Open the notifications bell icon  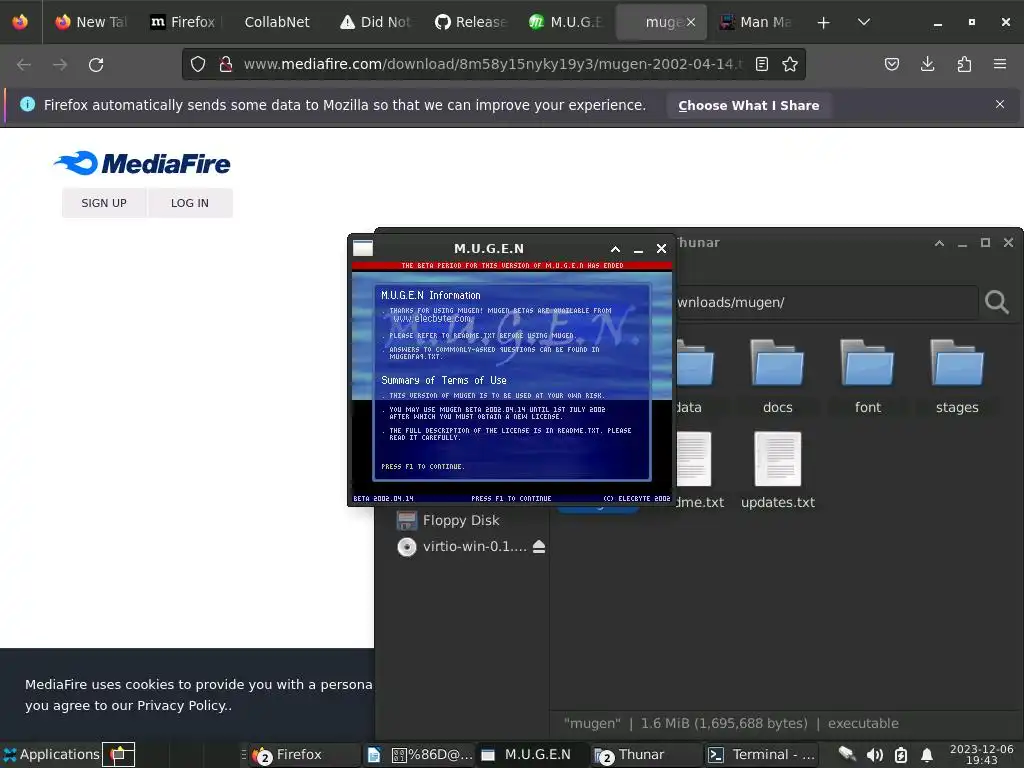(x=926, y=755)
